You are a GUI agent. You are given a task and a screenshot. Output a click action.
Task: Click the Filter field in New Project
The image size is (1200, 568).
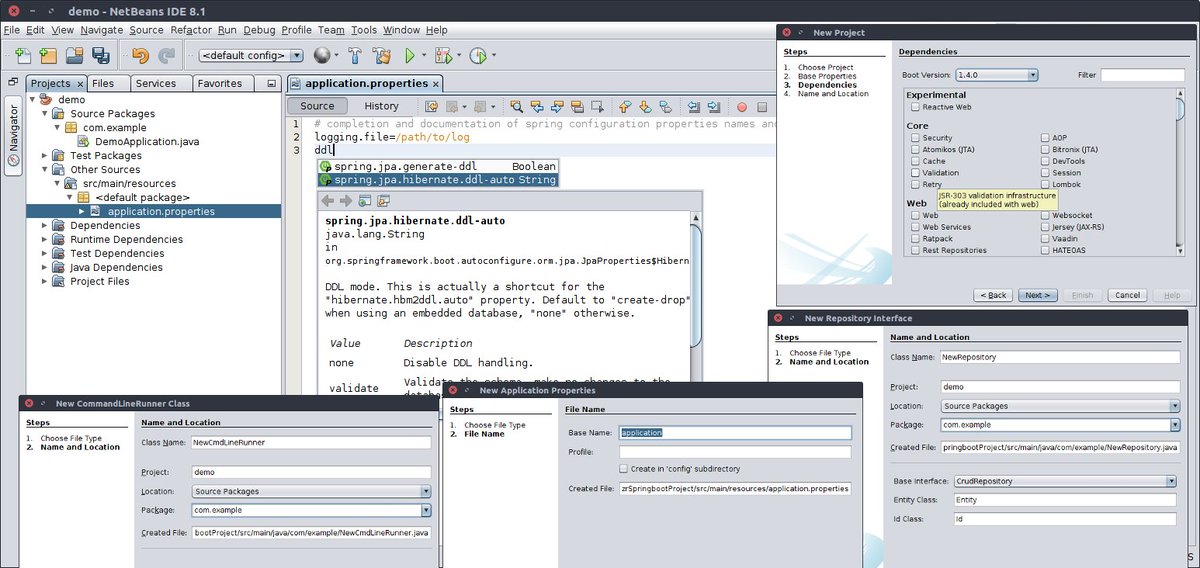tap(1143, 75)
